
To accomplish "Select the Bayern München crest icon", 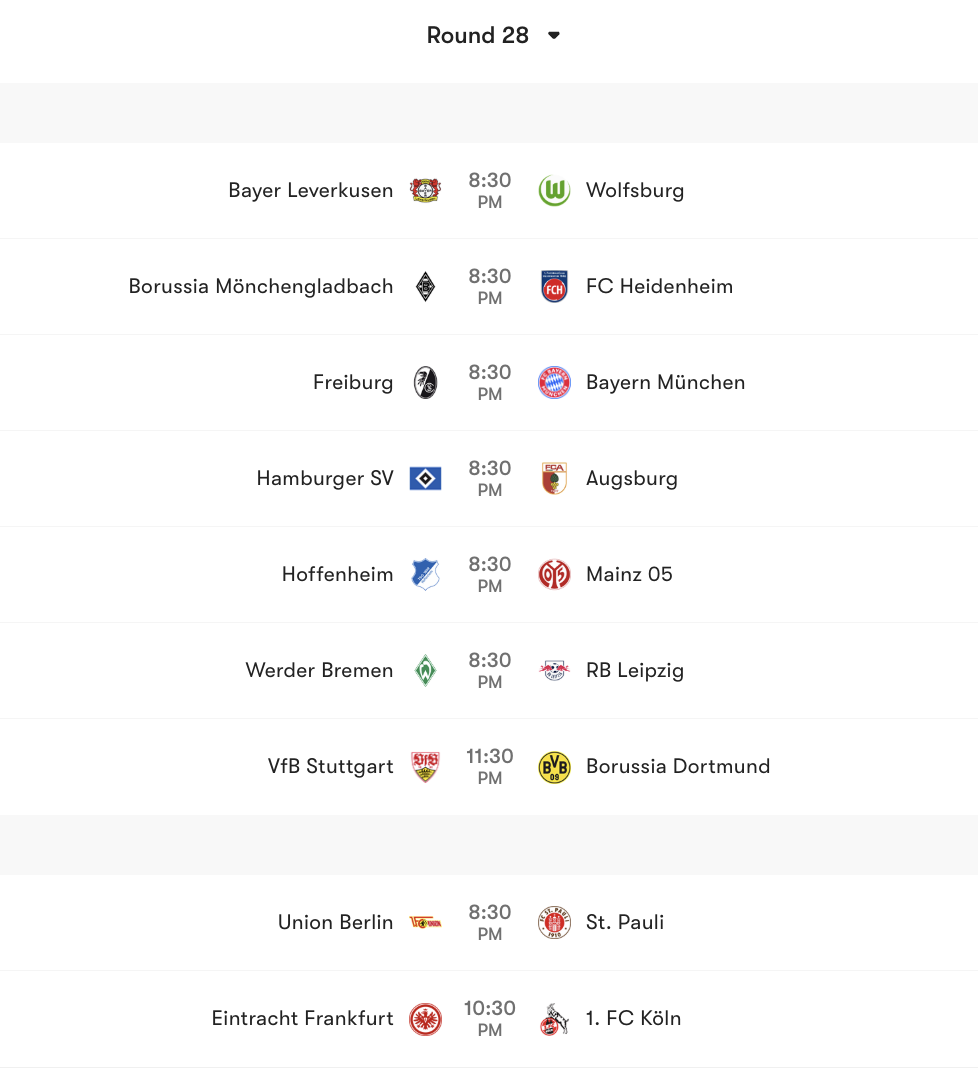I will tap(553, 382).
